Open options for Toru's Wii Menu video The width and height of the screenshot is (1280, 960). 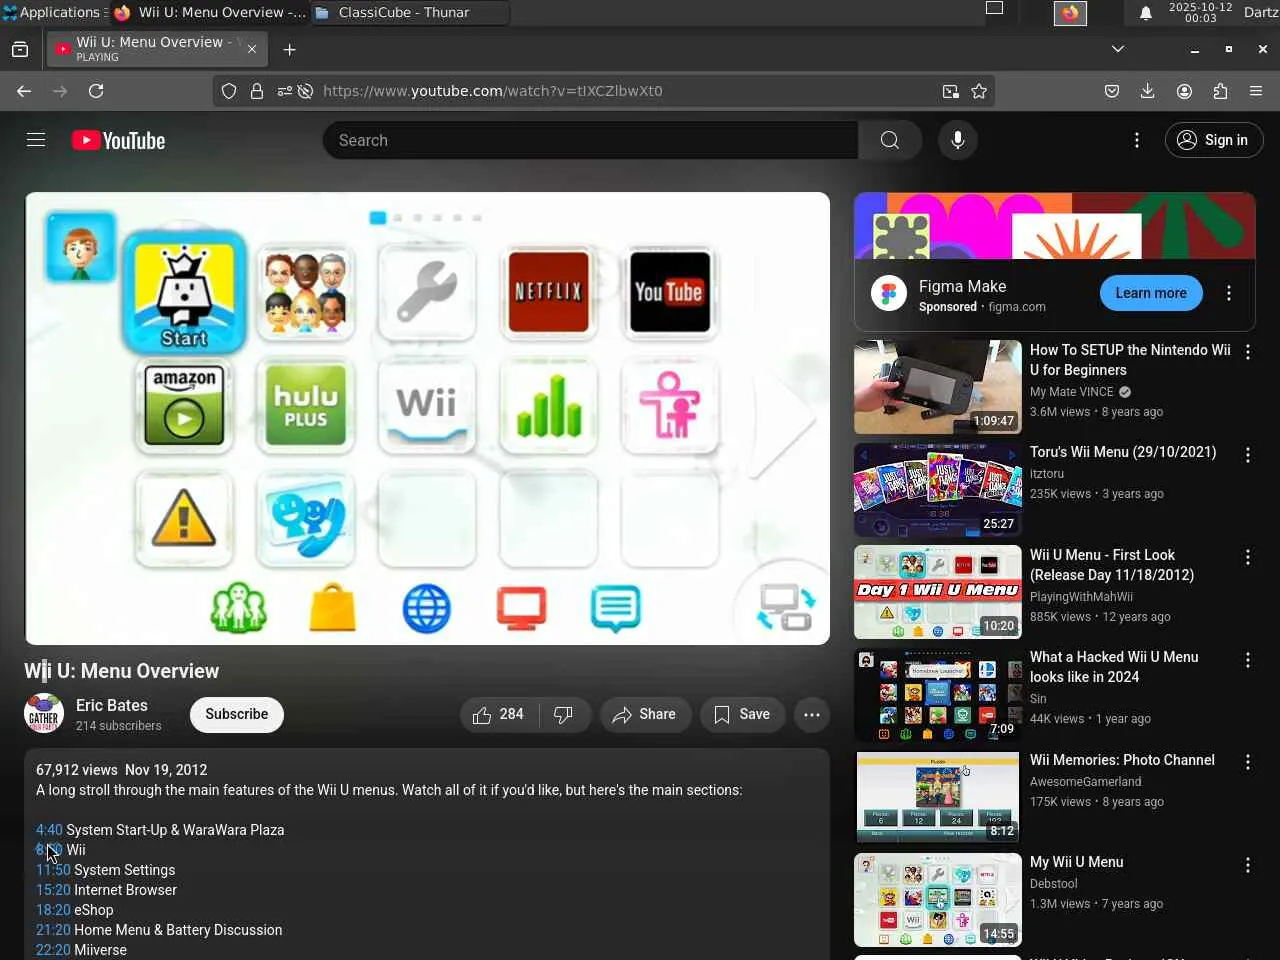pyautogui.click(x=1248, y=455)
